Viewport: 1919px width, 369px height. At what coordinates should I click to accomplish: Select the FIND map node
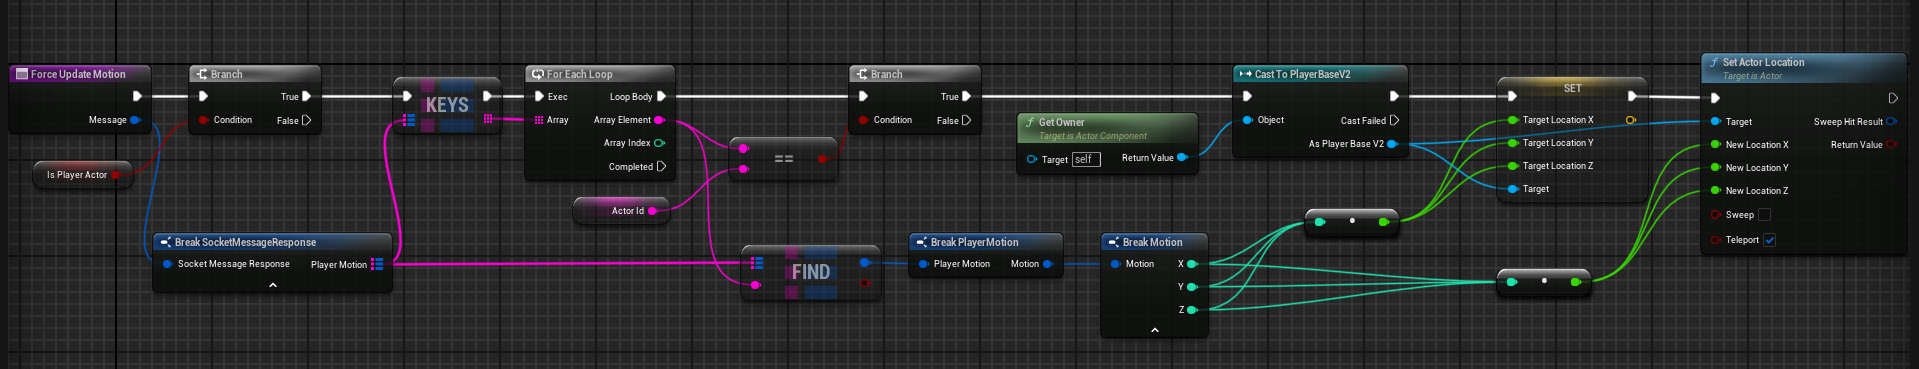(x=811, y=272)
